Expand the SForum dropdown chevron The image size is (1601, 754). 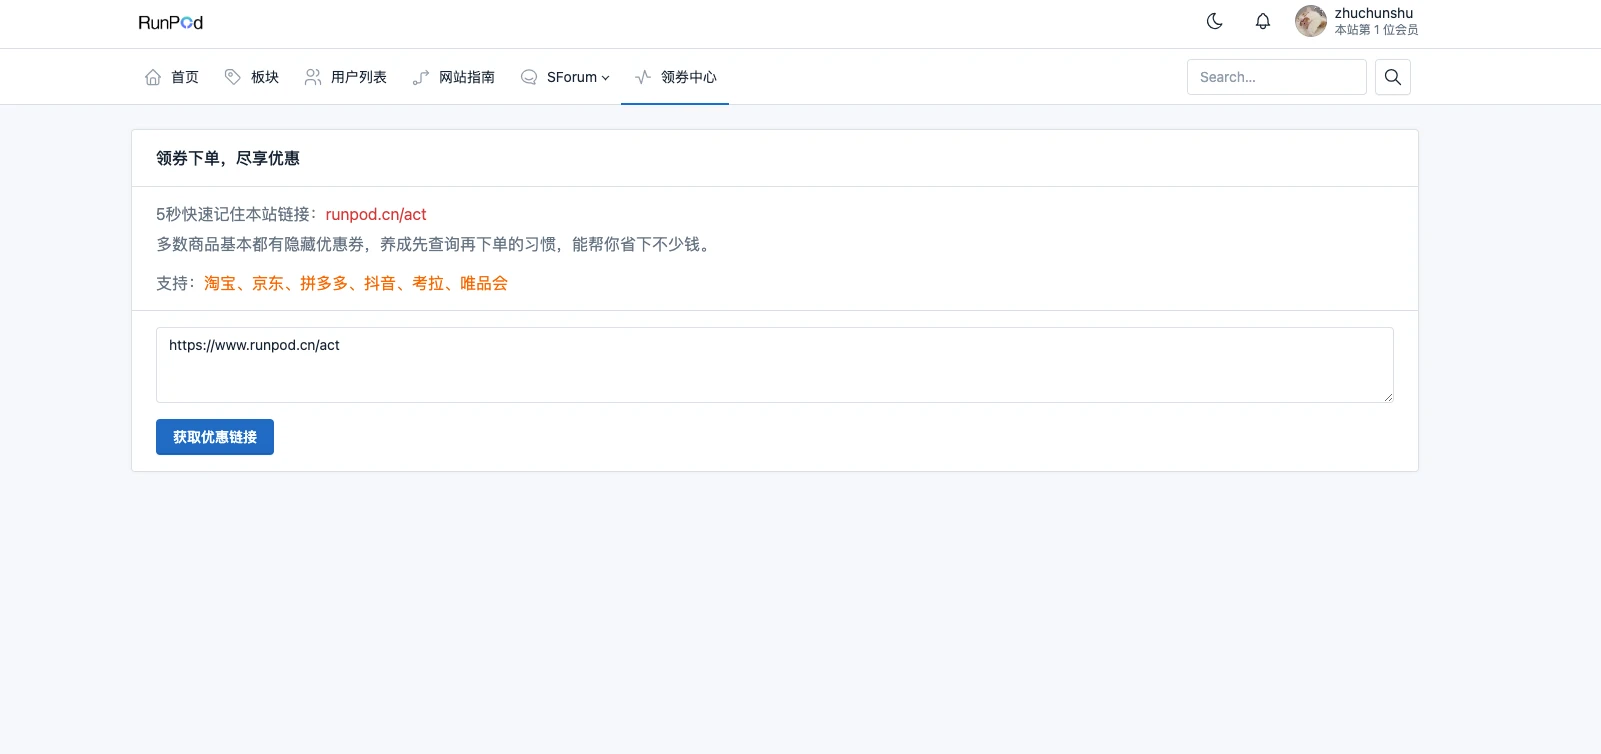pyautogui.click(x=605, y=78)
